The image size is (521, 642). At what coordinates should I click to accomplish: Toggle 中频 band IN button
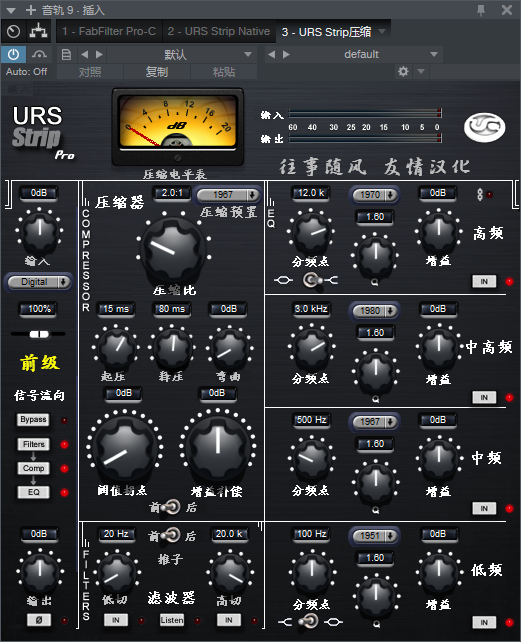click(x=484, y=509)
